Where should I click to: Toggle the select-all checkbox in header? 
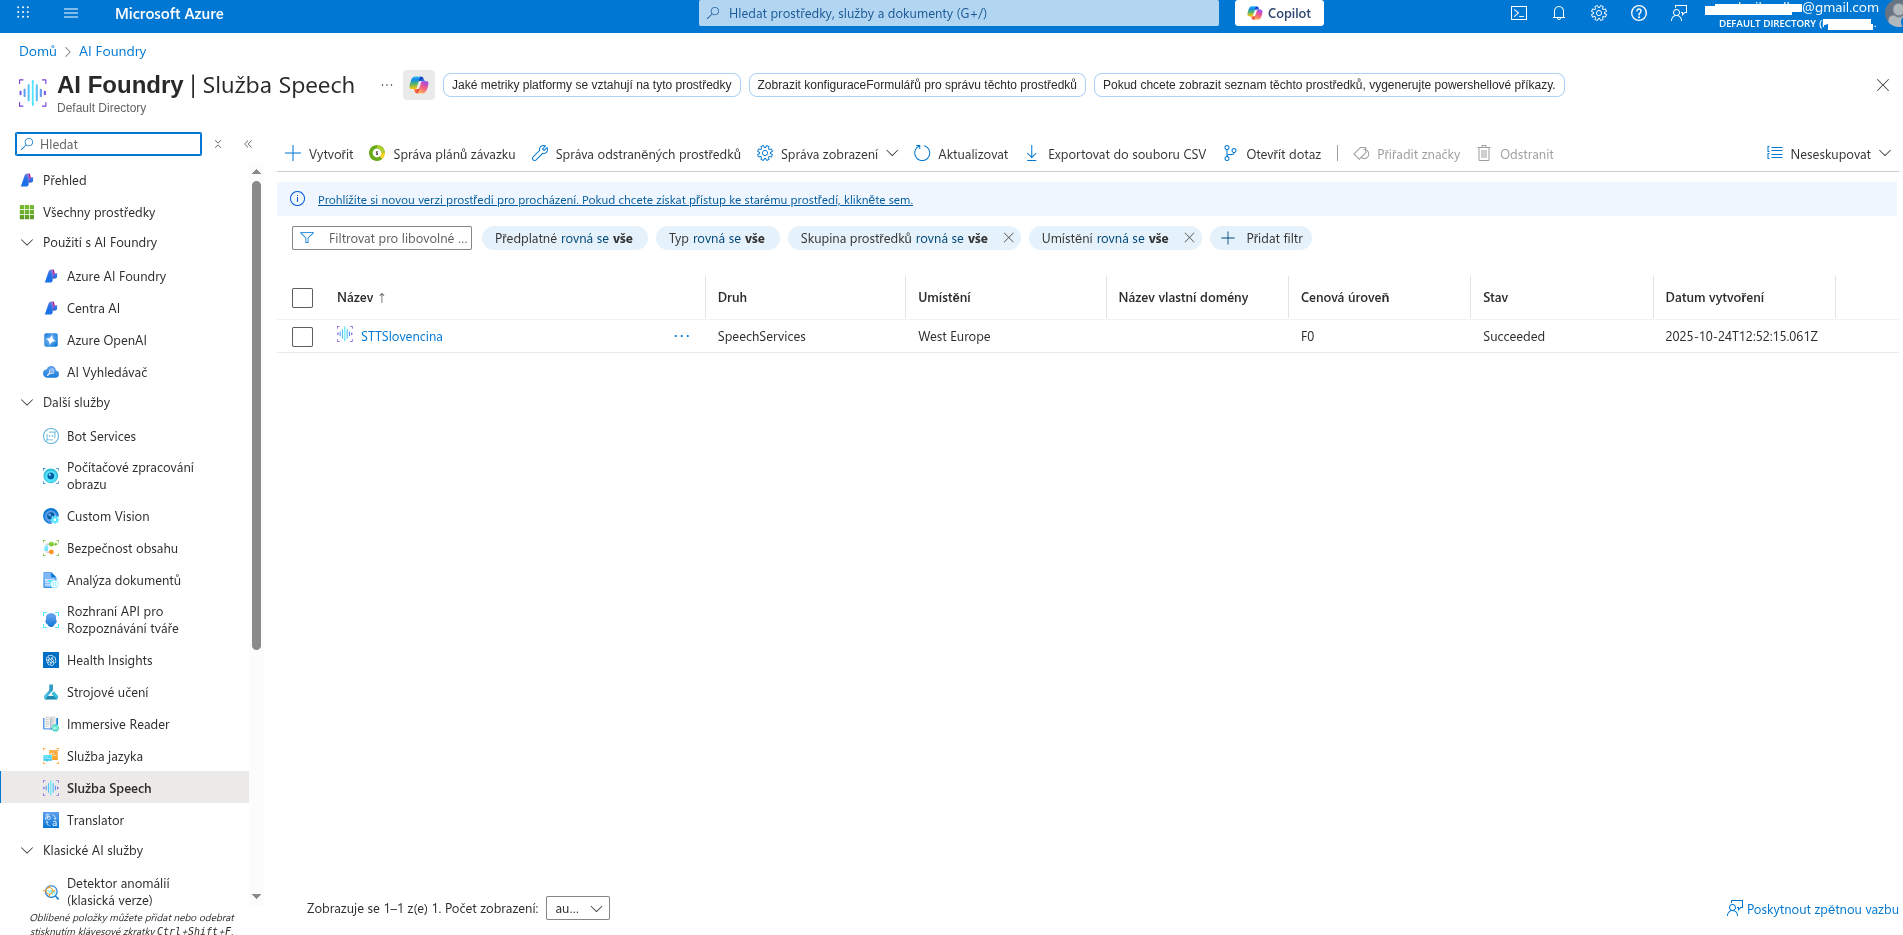[x=302, y=298]
